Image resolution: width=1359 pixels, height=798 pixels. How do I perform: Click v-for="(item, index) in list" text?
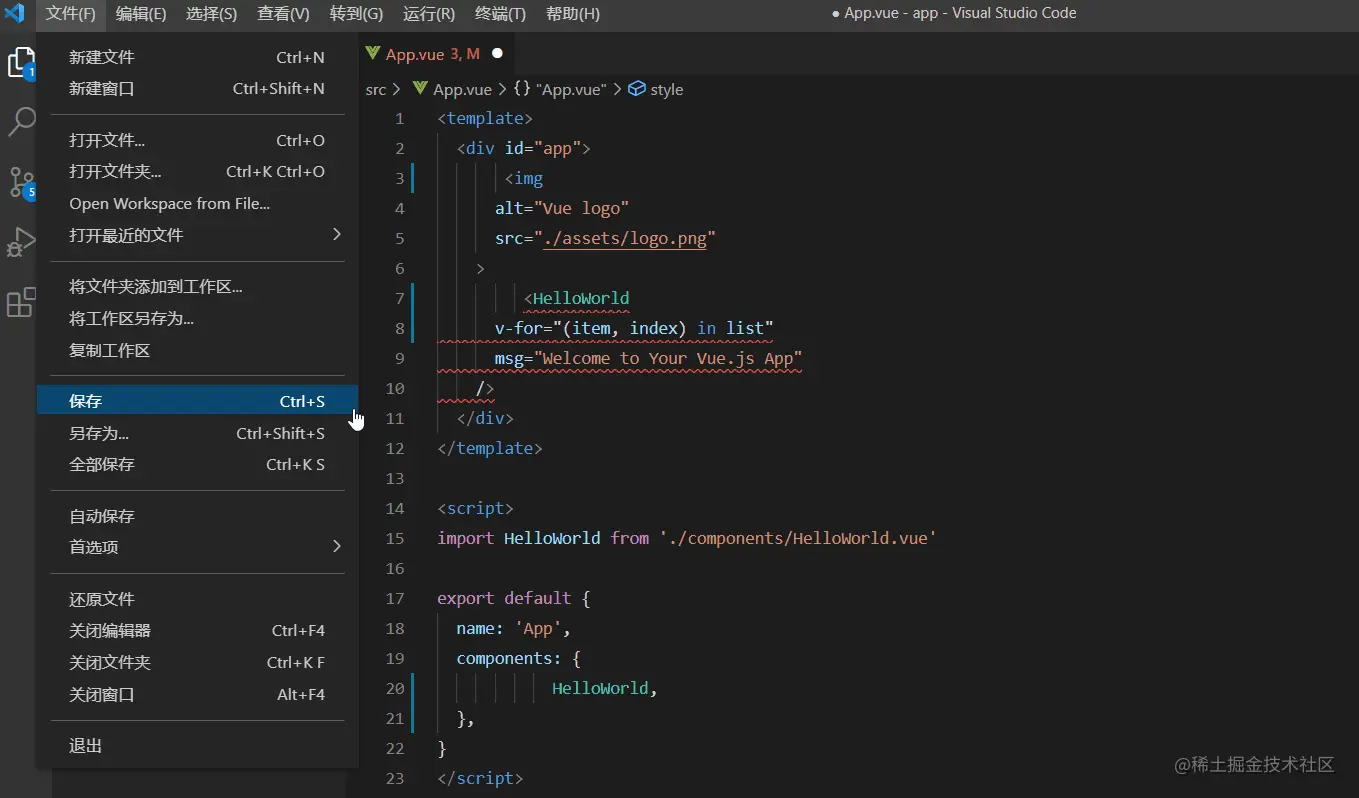click(634, 328)
